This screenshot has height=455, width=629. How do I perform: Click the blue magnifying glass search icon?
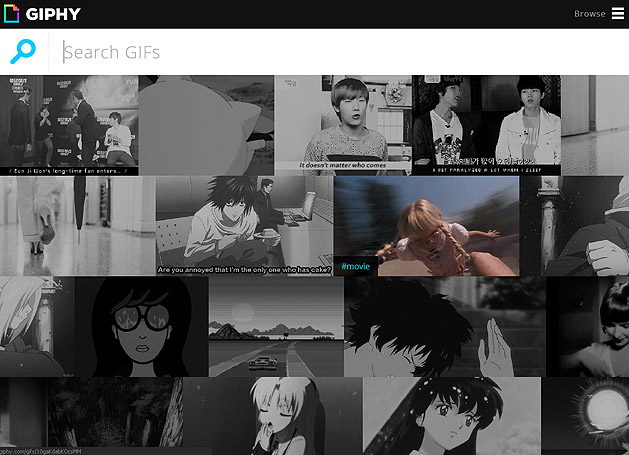[23, 51]
